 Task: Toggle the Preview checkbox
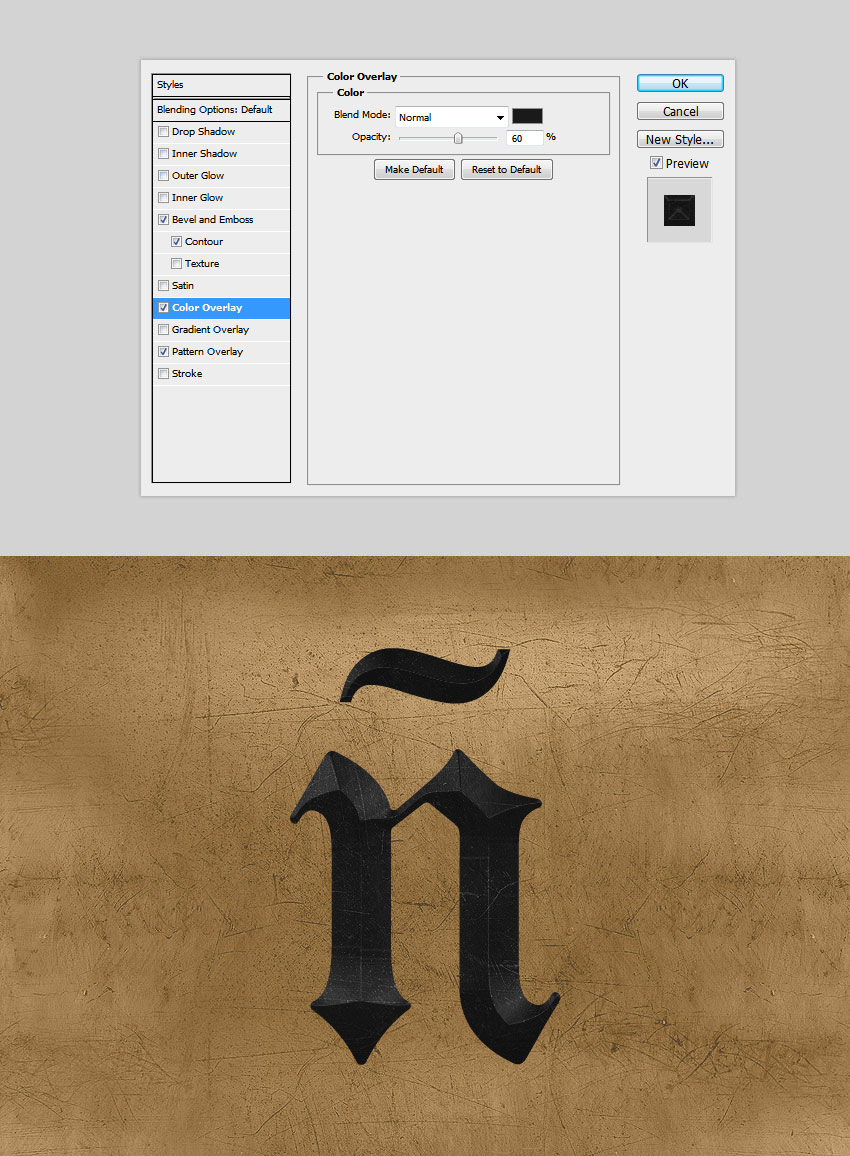pyautogui.click(x=656, y=163)
